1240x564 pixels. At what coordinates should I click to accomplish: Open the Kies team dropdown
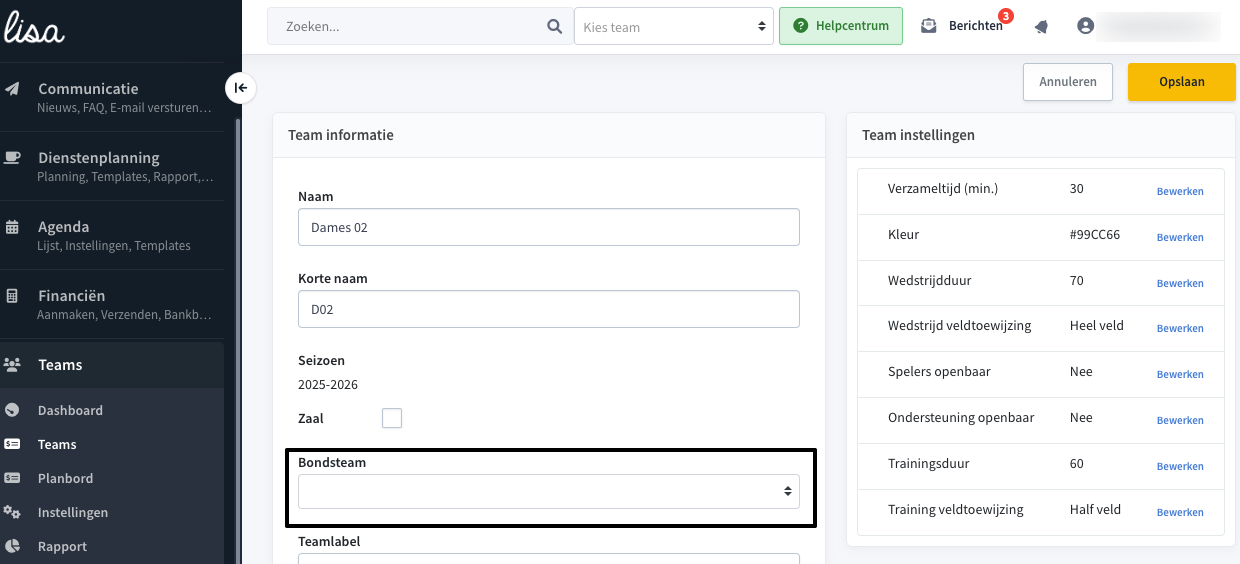674,27
